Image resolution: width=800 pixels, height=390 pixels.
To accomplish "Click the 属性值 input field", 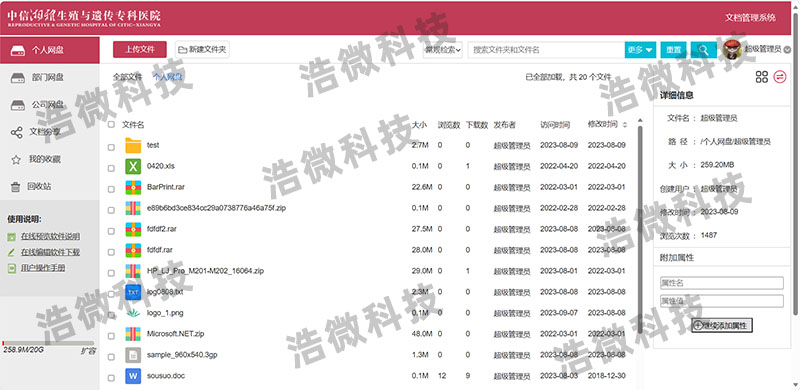I will (x=721, y=301).
